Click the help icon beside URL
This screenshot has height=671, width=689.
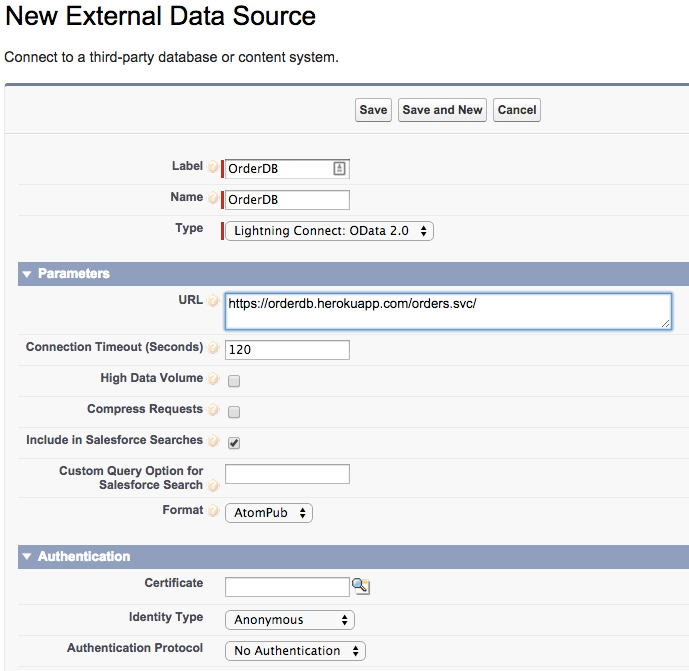[212, 301]
